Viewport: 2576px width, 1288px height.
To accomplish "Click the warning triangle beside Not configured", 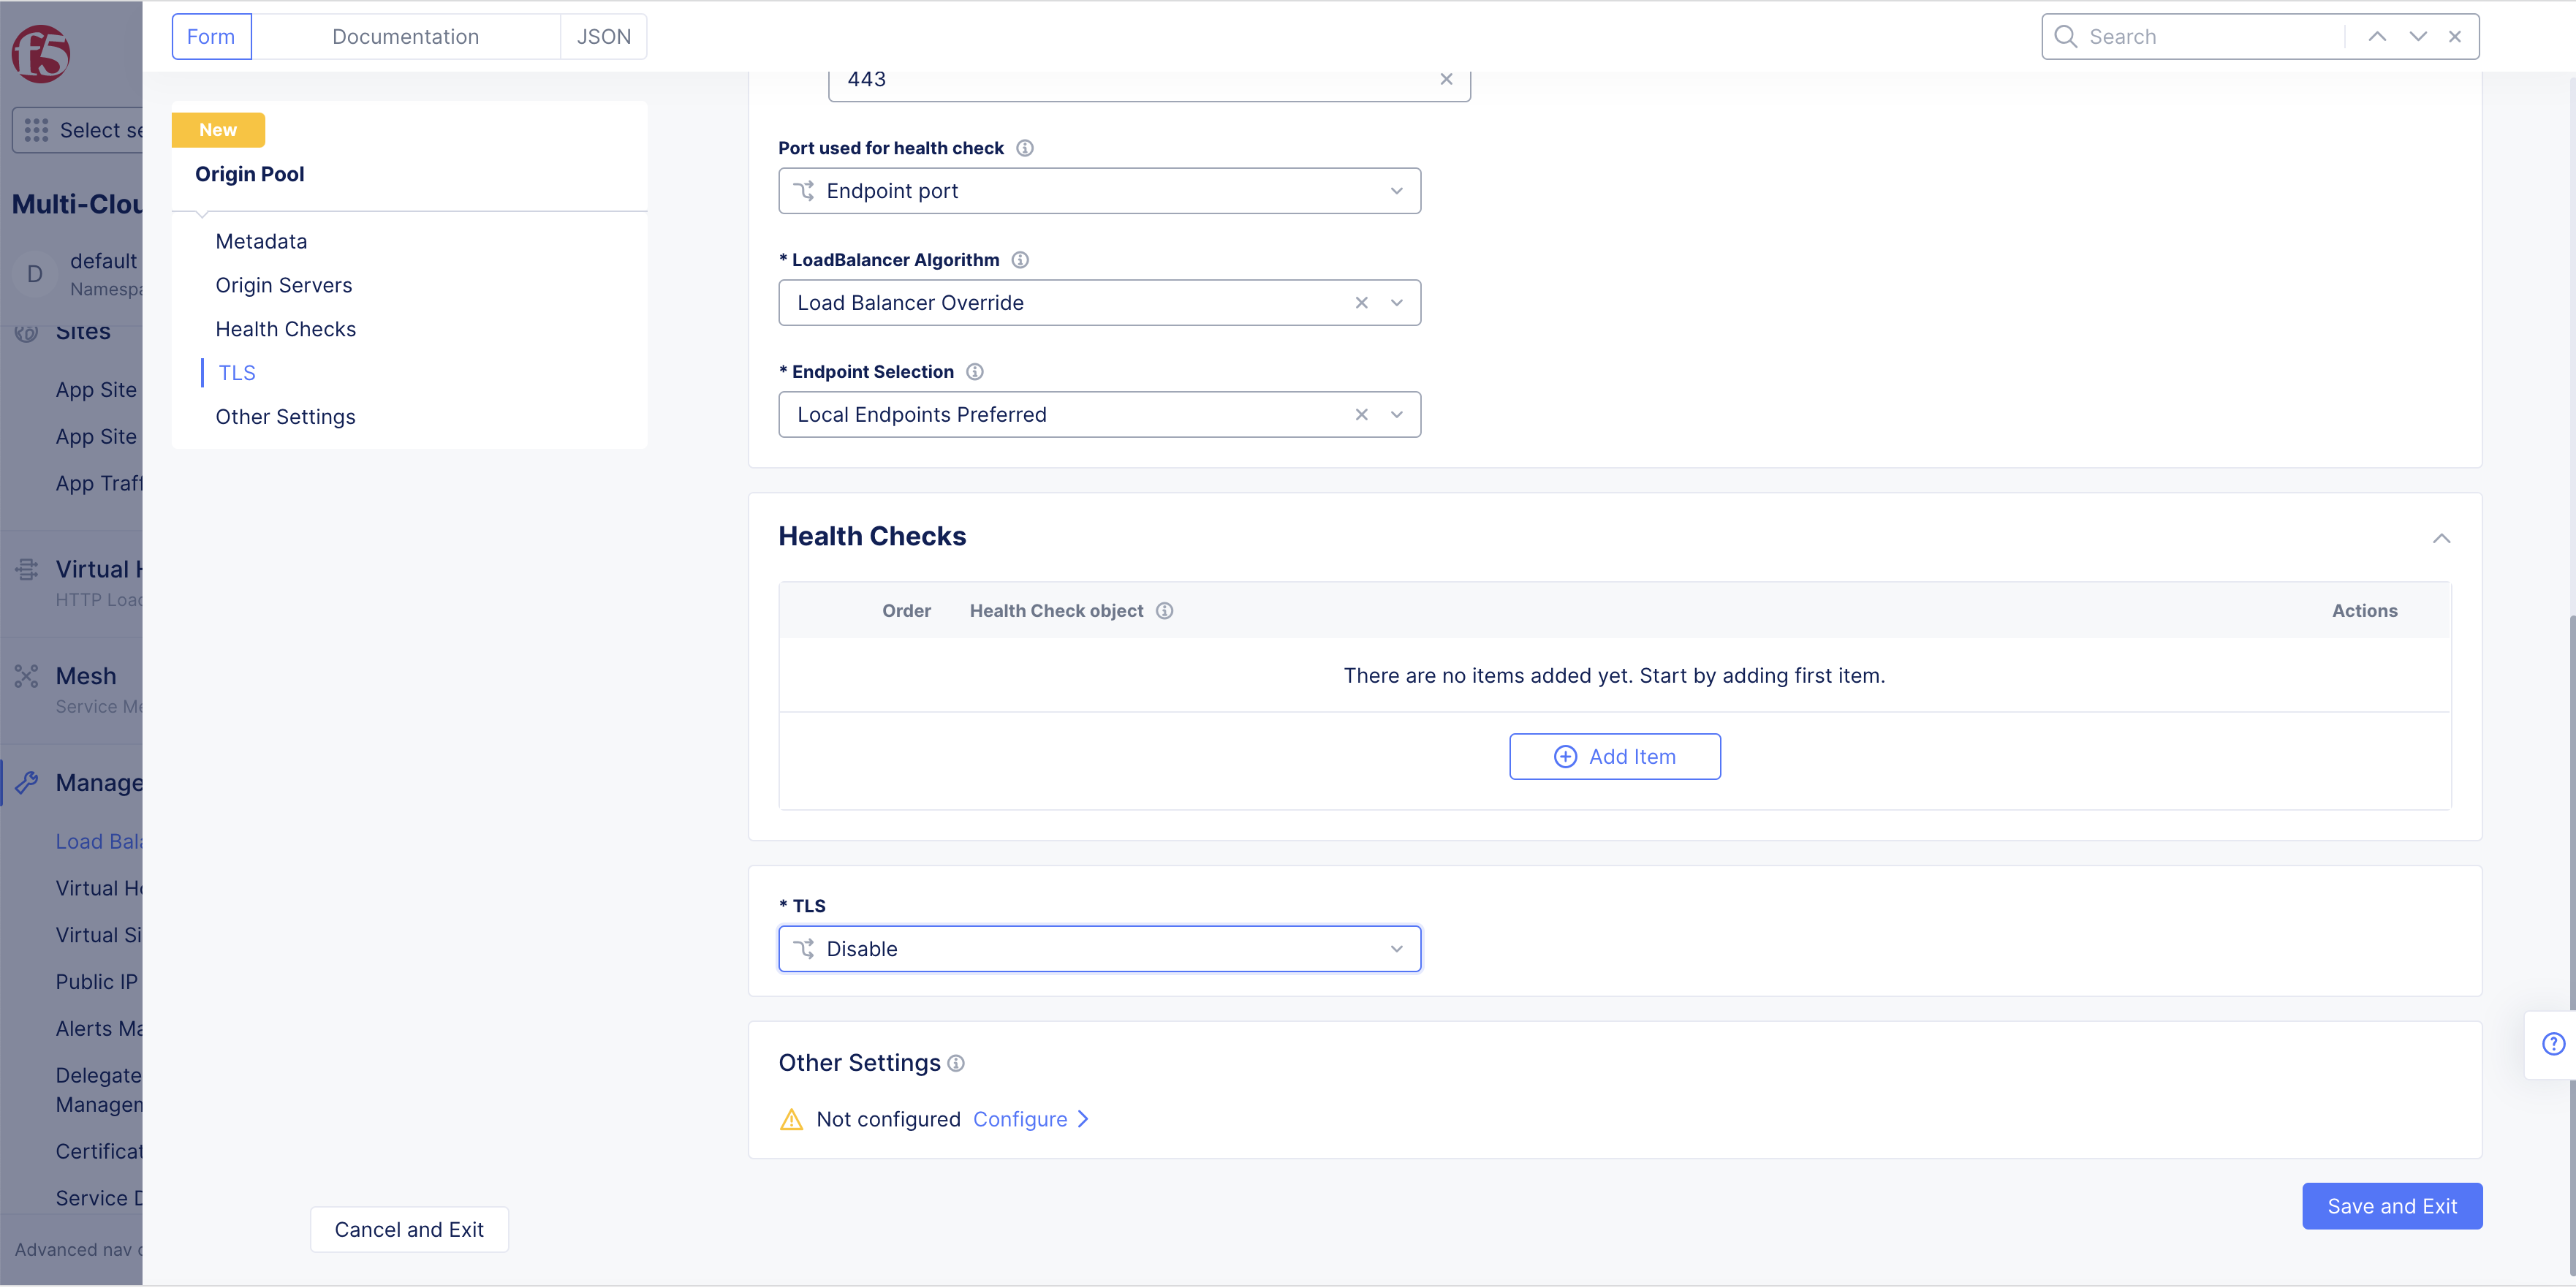I will click(792, 1119).
